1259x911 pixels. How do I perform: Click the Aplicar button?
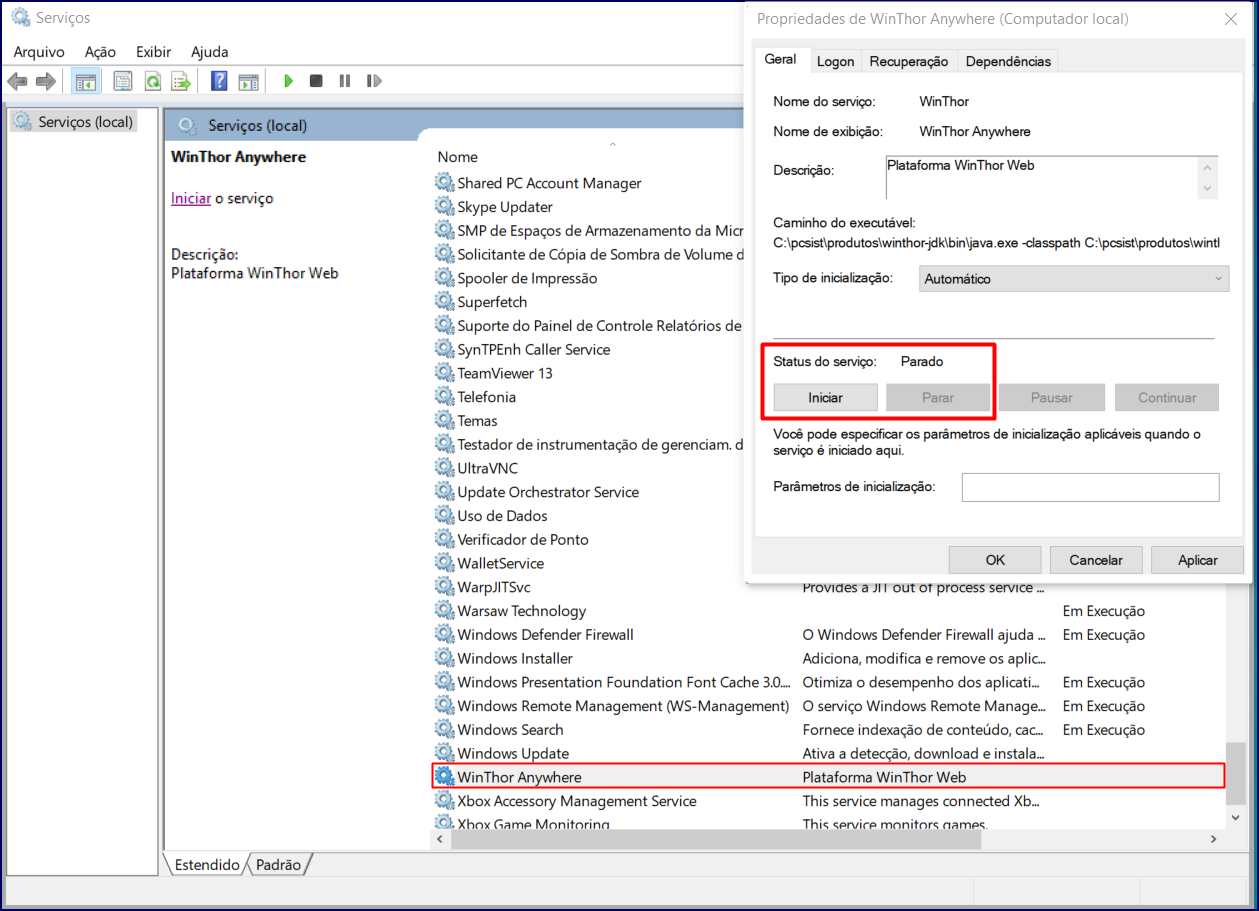tap(1197, 560)
